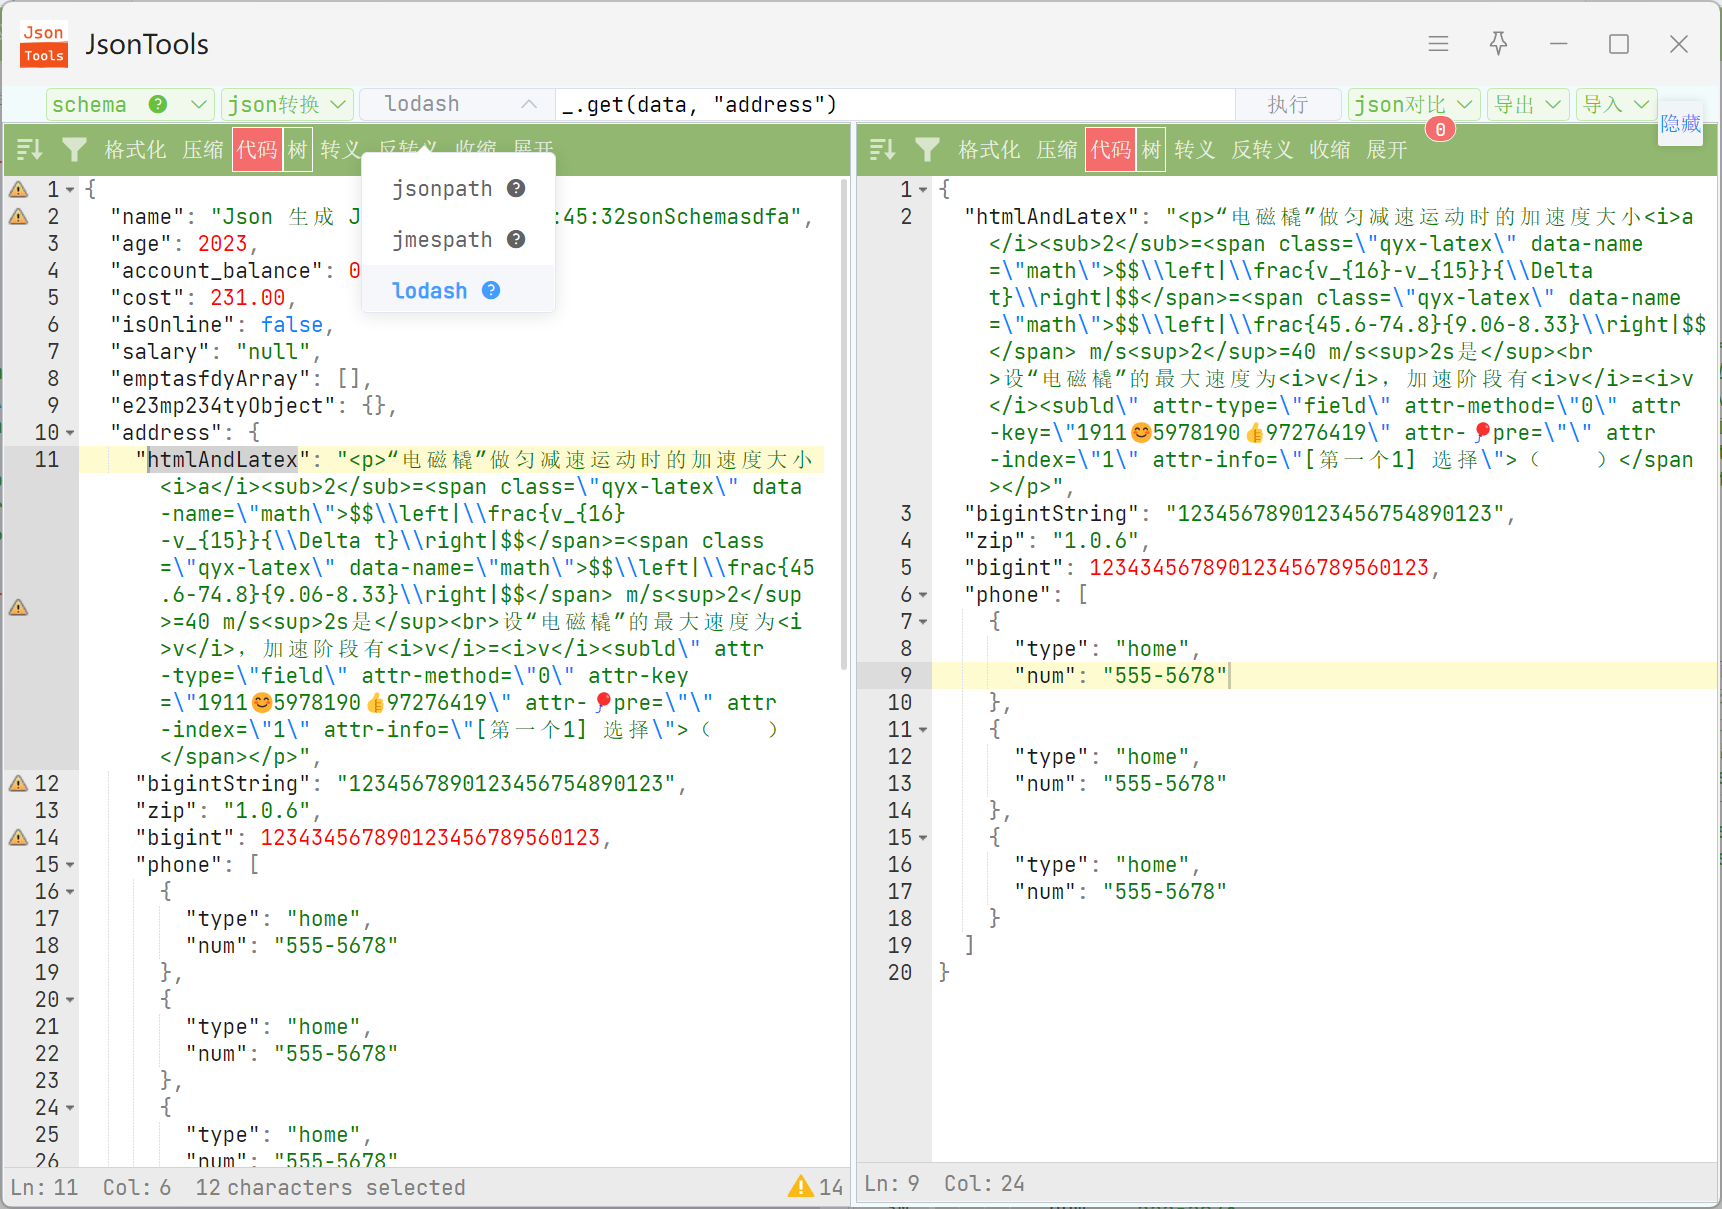Collapse phone array at line 15 left editor
The image size is (1722, 1209).
(70, 865)
